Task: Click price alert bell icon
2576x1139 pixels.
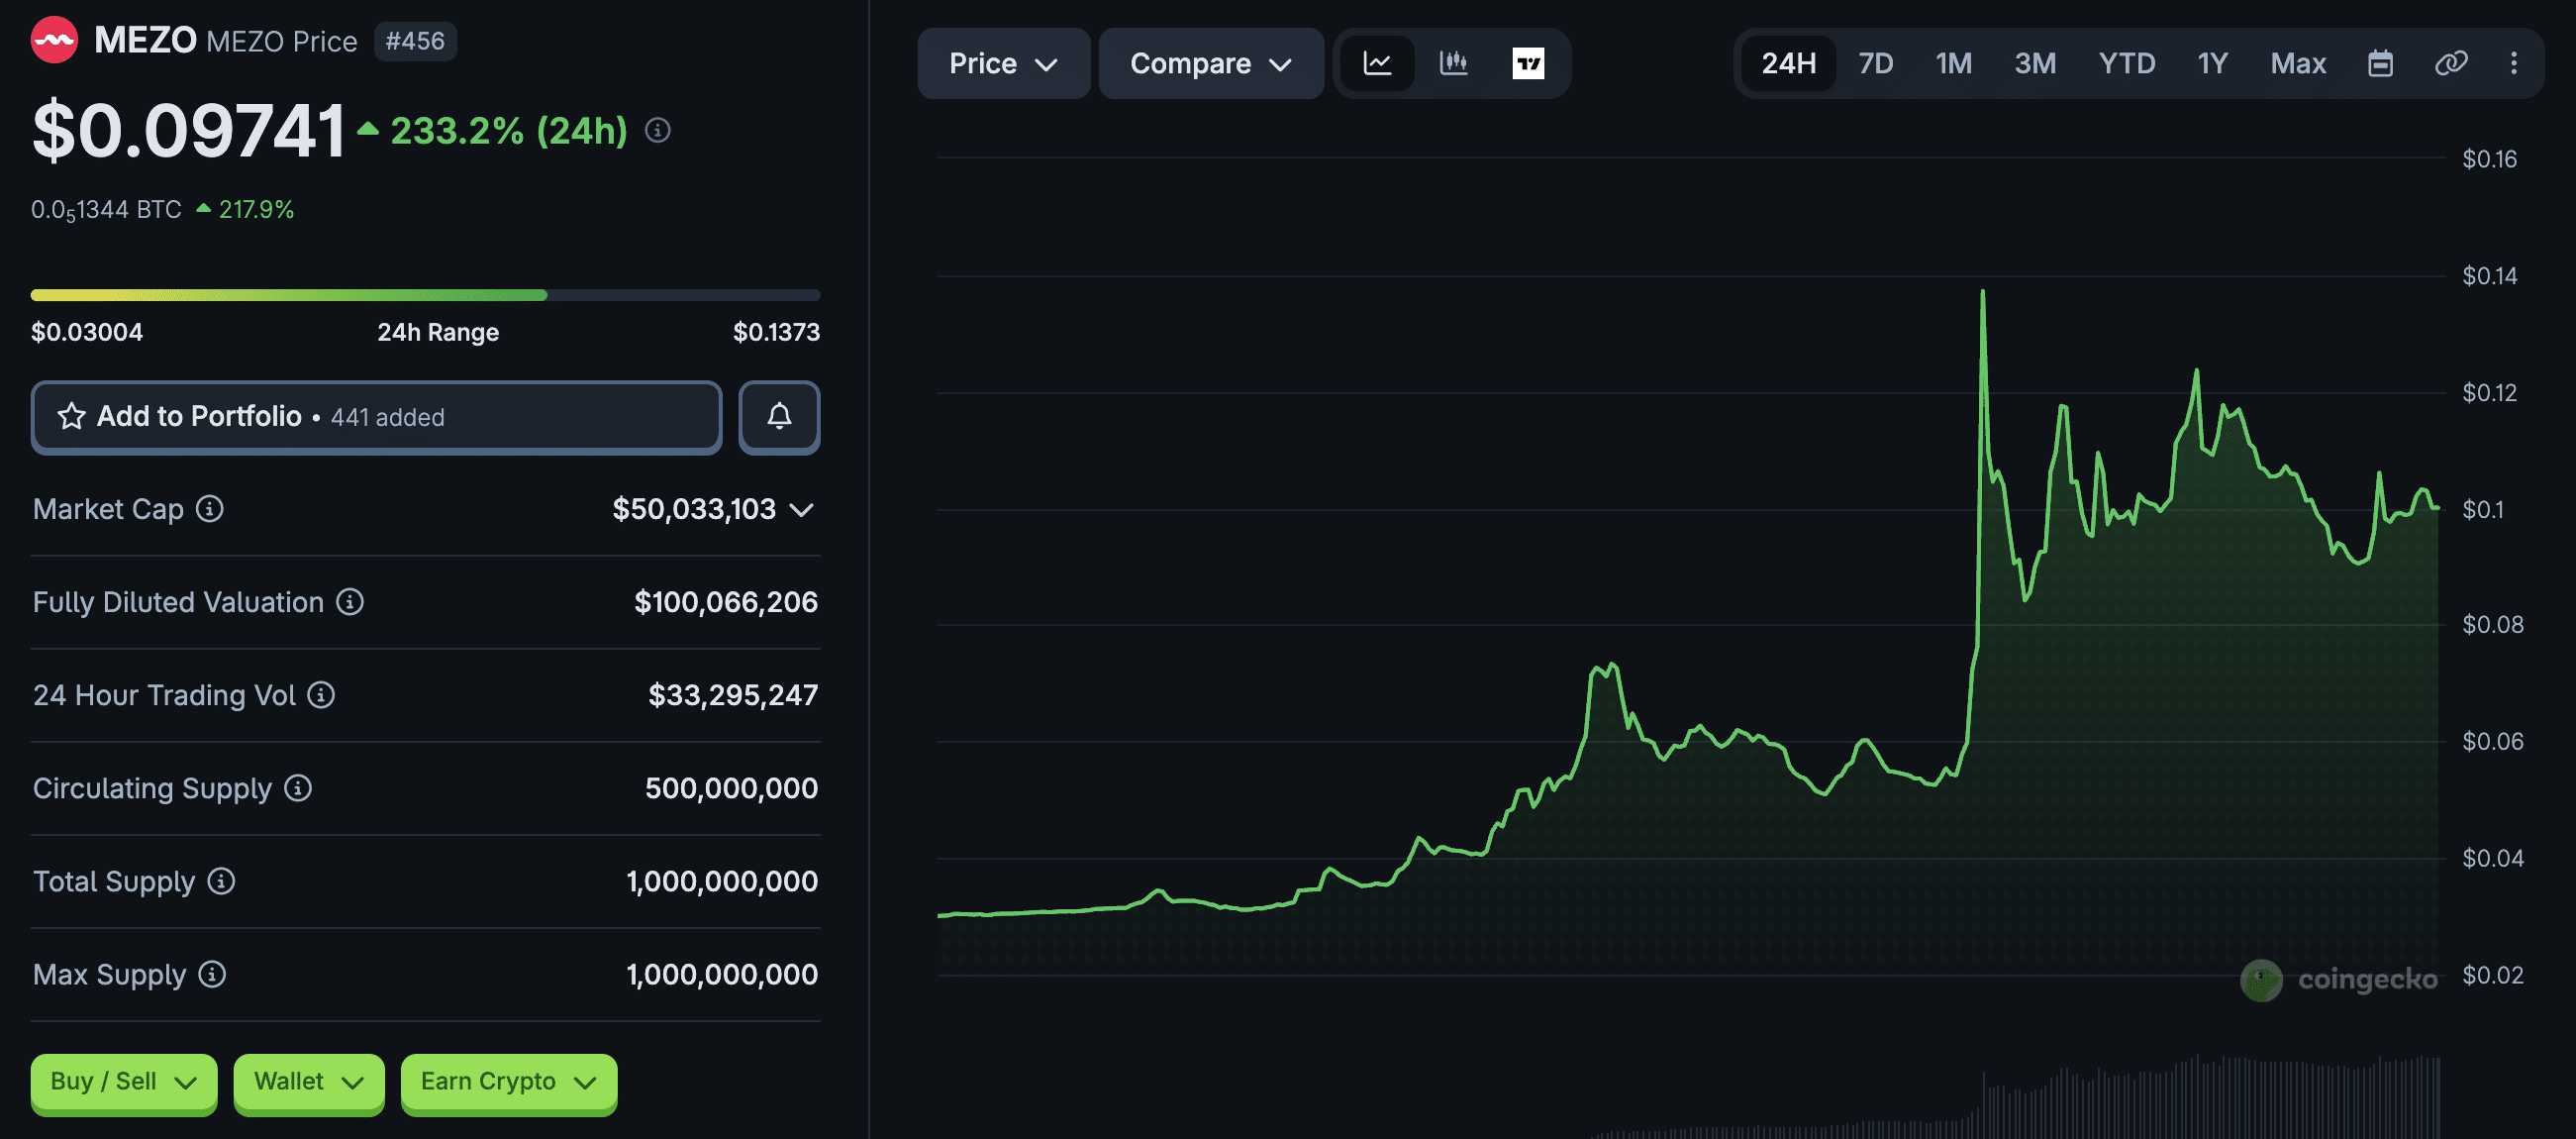Action: point(779,417)
